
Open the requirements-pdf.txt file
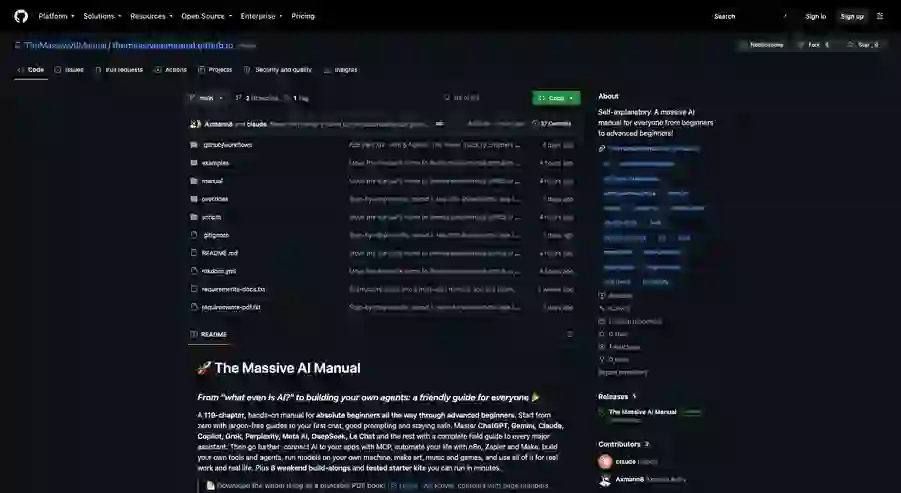pos(231,307)
